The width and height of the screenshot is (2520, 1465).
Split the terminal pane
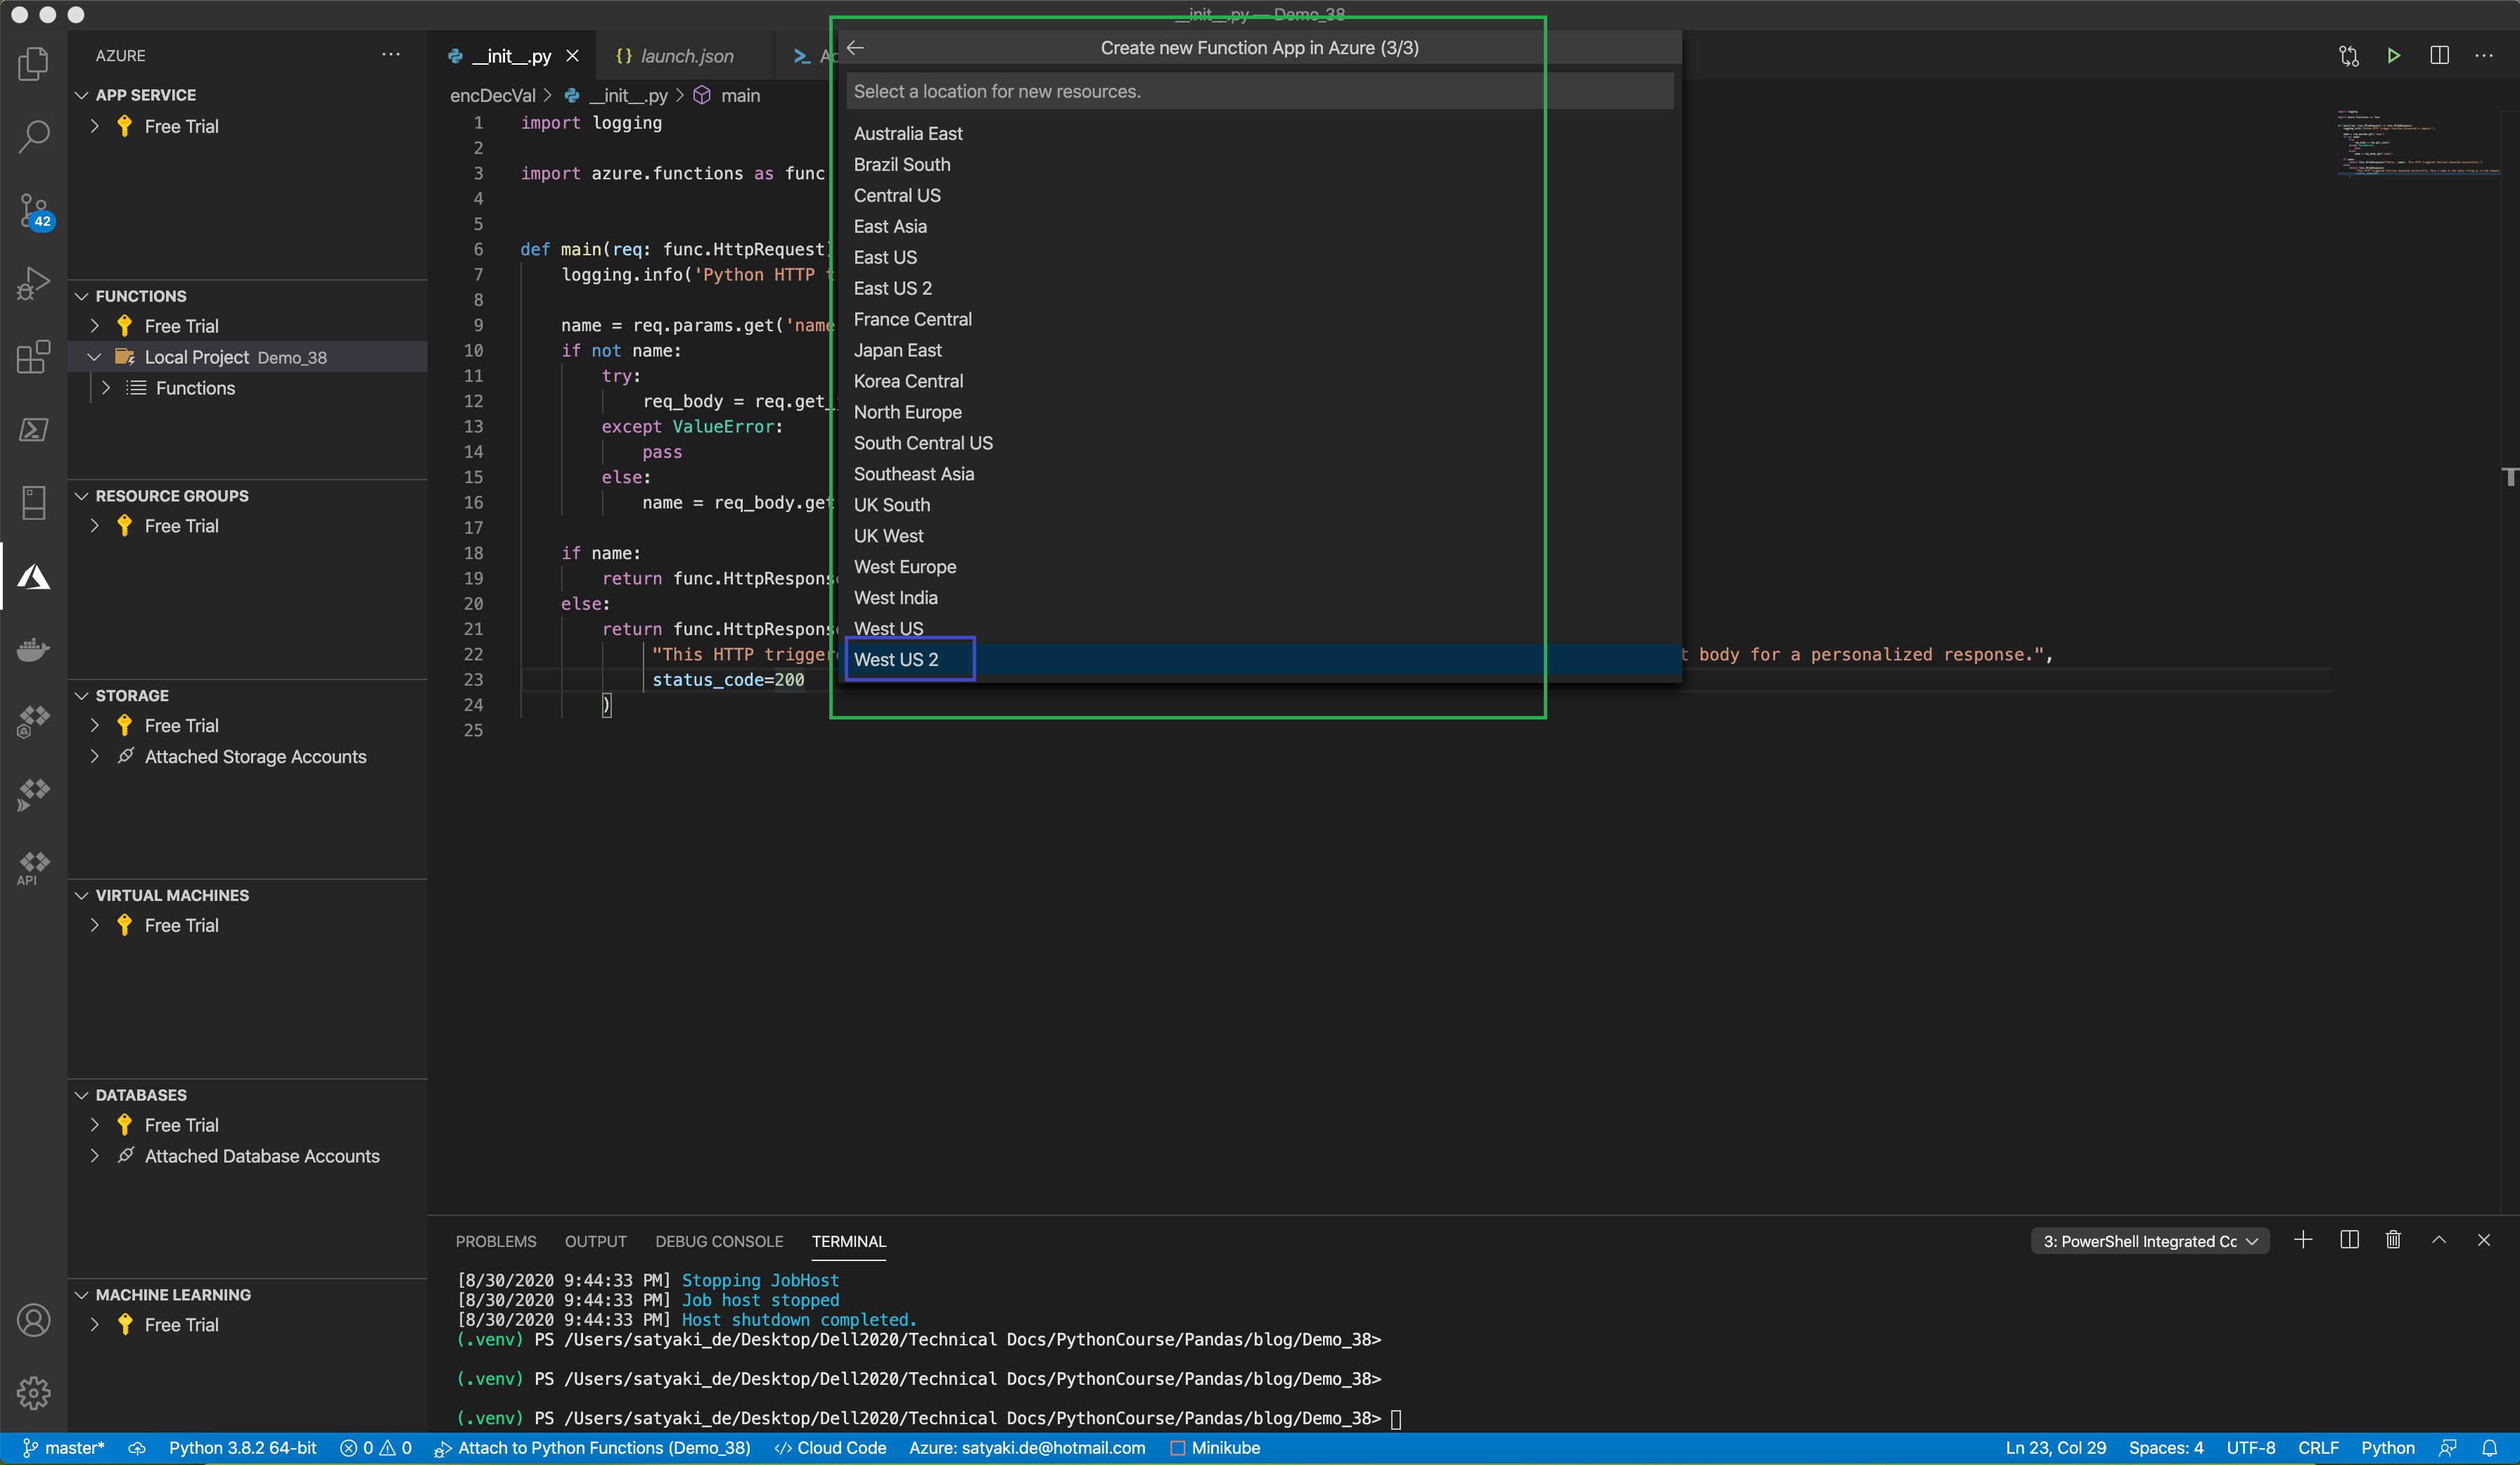coord(2349,1240)
